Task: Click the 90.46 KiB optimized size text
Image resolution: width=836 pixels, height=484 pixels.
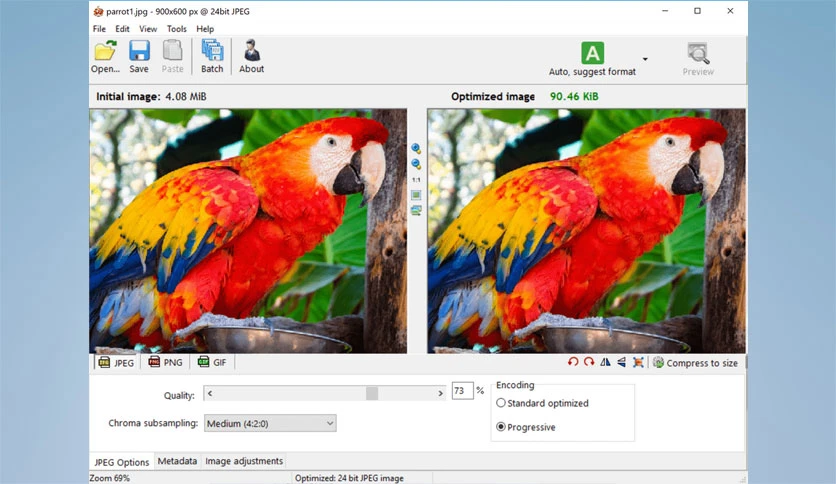Action: (x=574, y=96)
